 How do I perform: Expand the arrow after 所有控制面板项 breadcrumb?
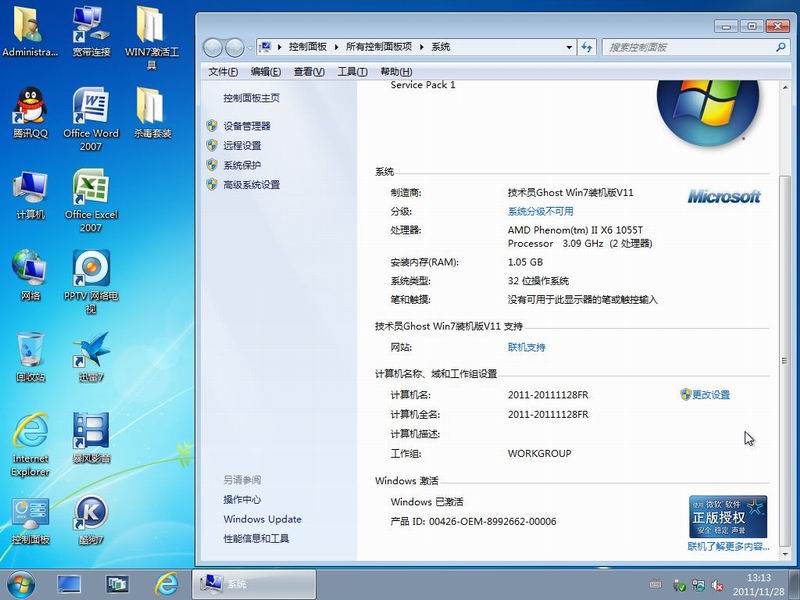421,47
